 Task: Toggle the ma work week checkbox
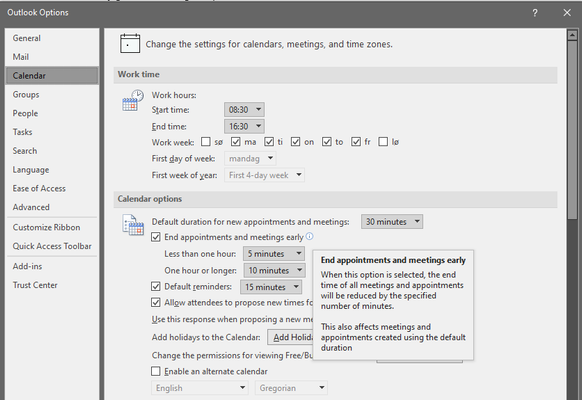click(x=235, y=142)
